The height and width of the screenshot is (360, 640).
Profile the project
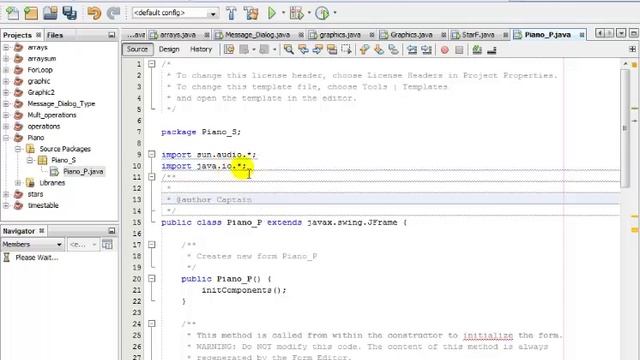(322, 13)
